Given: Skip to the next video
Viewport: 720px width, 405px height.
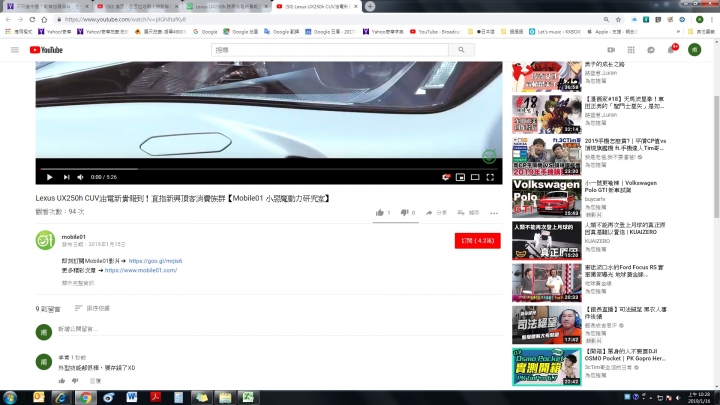Looking at the screenshot, I should [67, 177].
